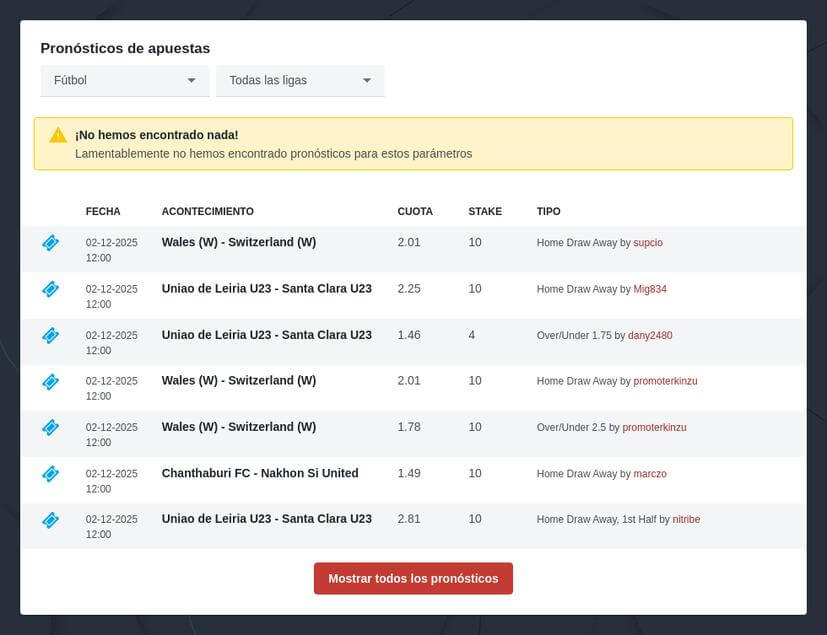Click the nitribe tipster link

coord(684,519)
